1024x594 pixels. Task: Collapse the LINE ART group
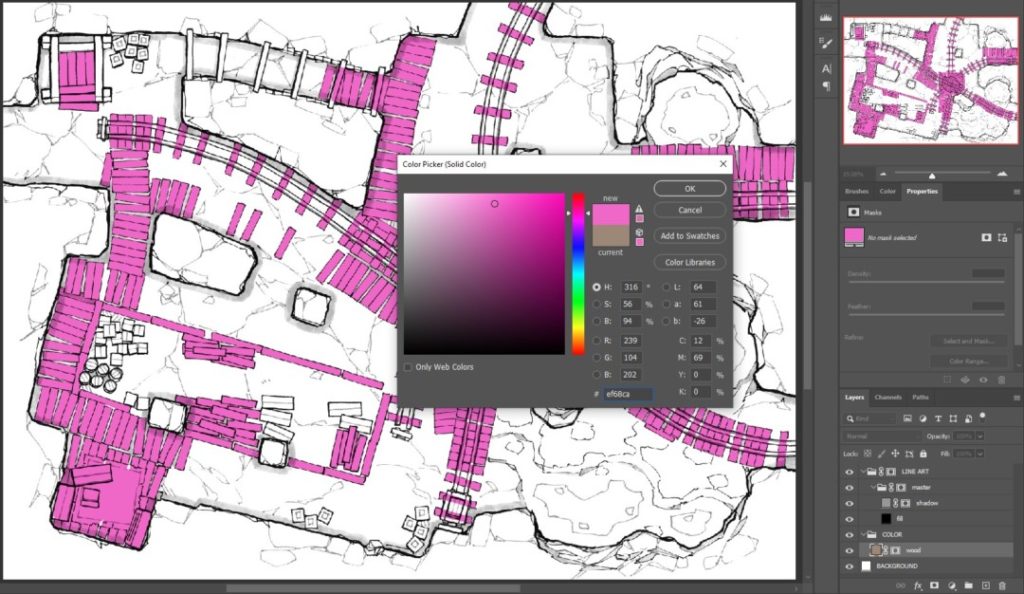(863, 471)
